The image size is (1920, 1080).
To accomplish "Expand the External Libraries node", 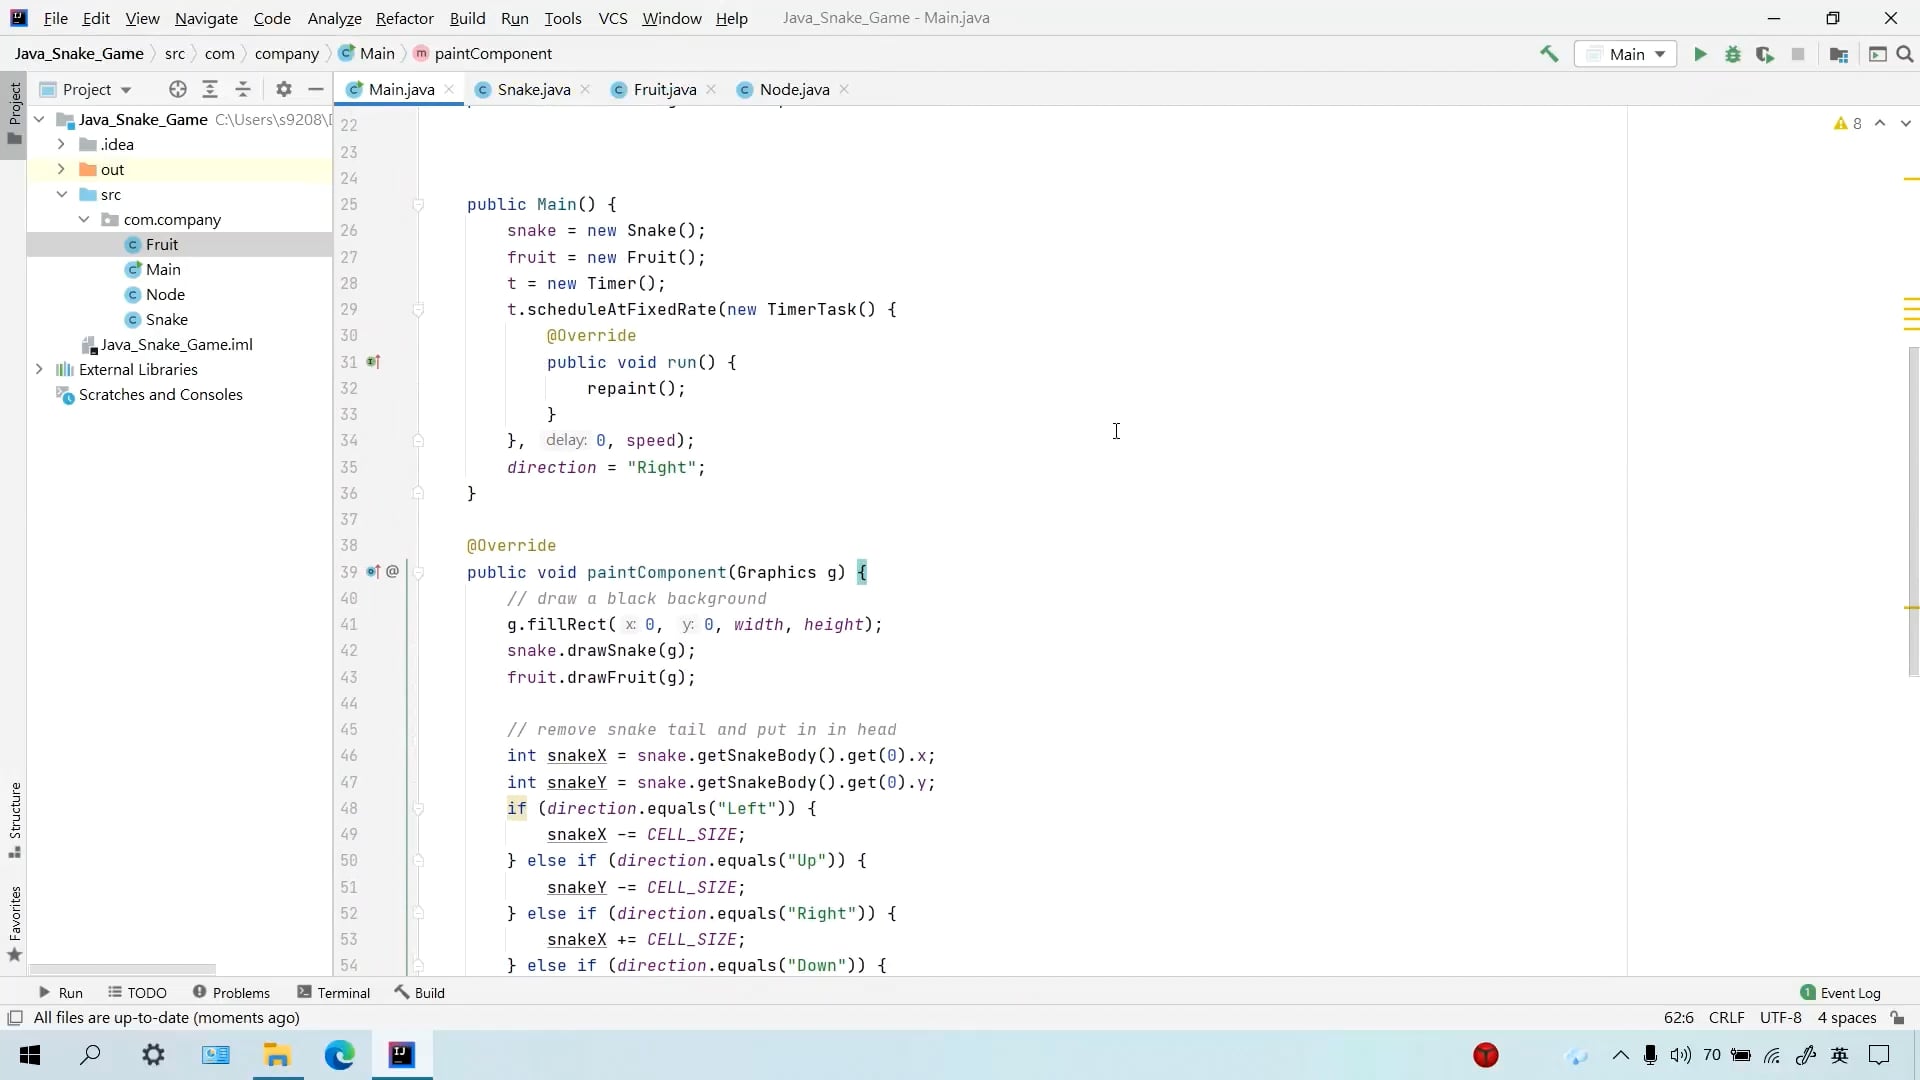I will tap(38, 369).
